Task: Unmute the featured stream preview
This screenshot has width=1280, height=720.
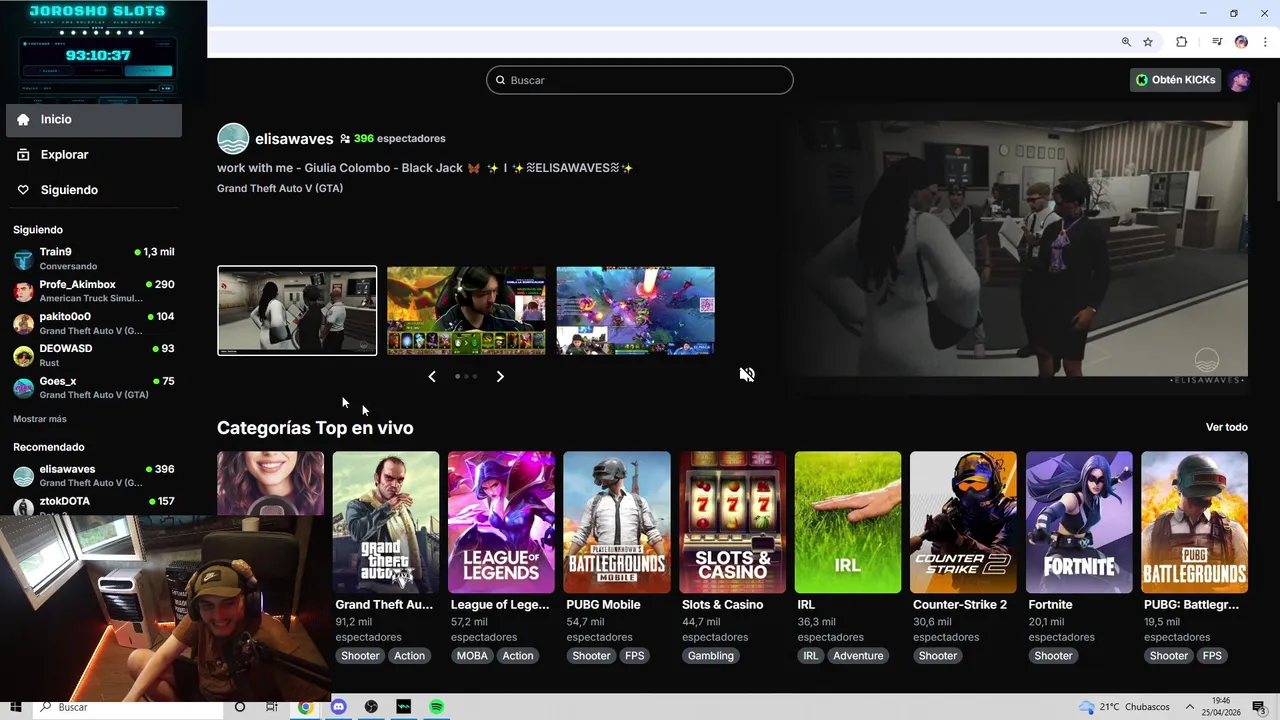Action: tap(747, 374)
